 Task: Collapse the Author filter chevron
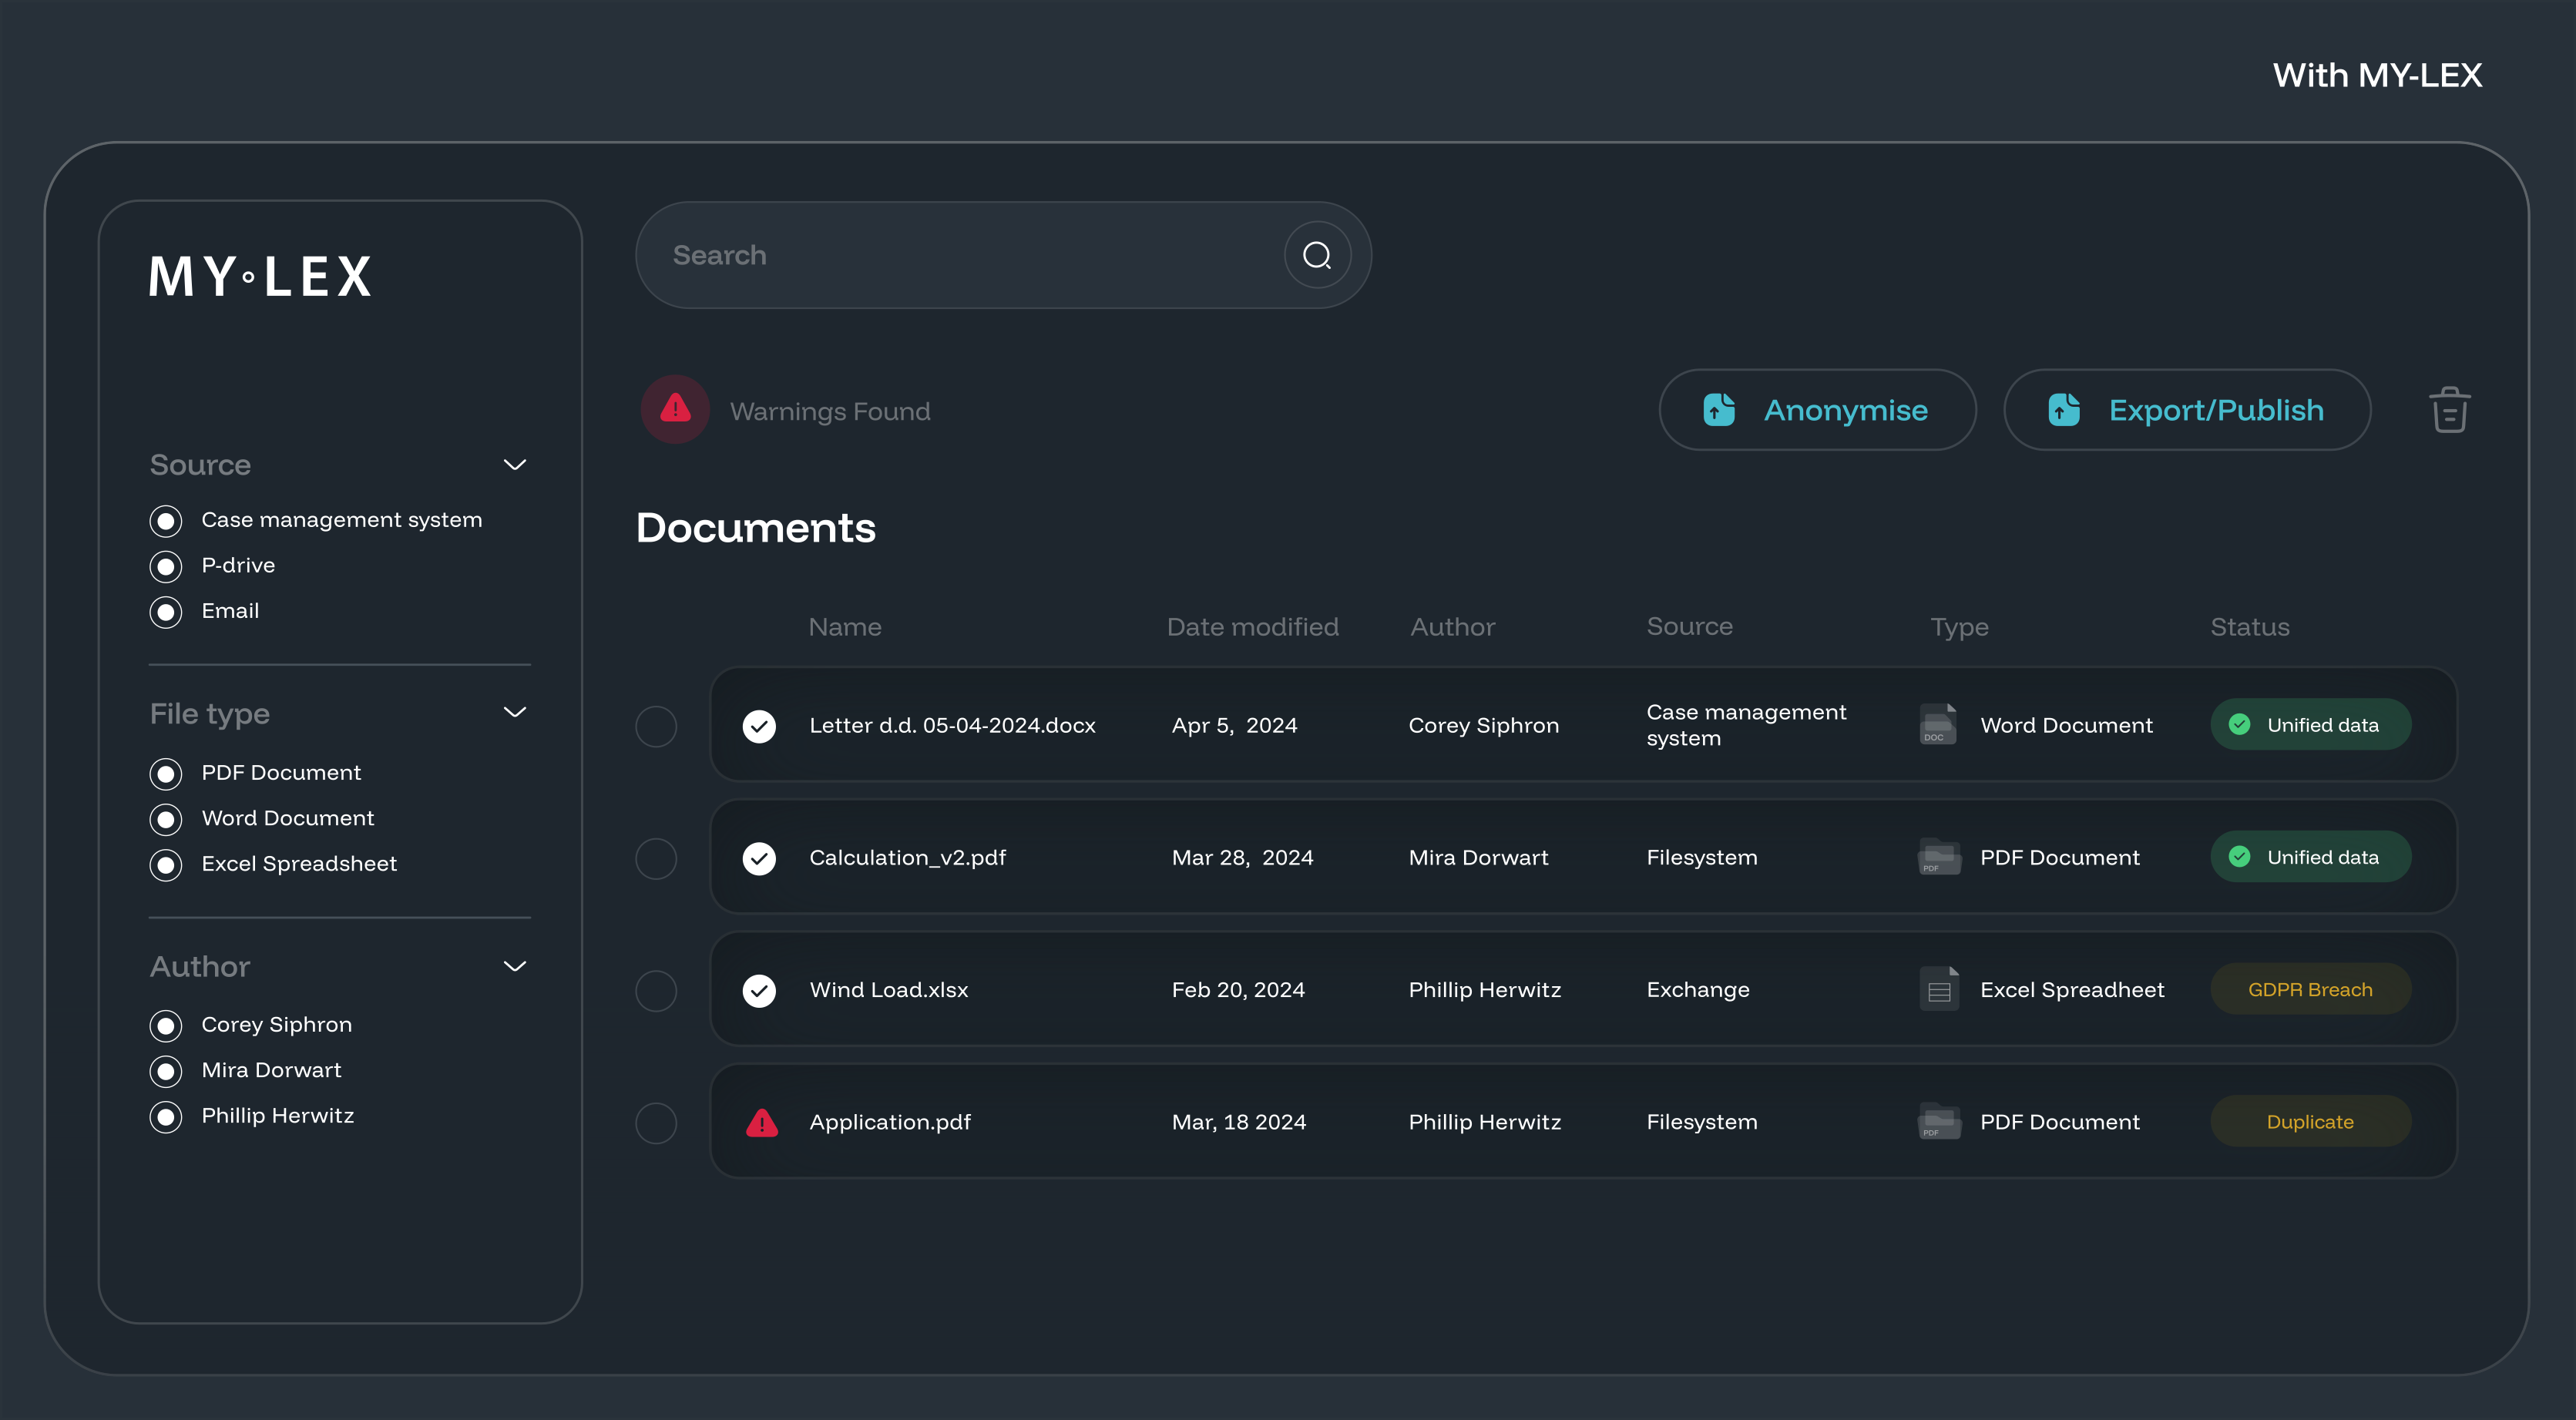(514, 966)
